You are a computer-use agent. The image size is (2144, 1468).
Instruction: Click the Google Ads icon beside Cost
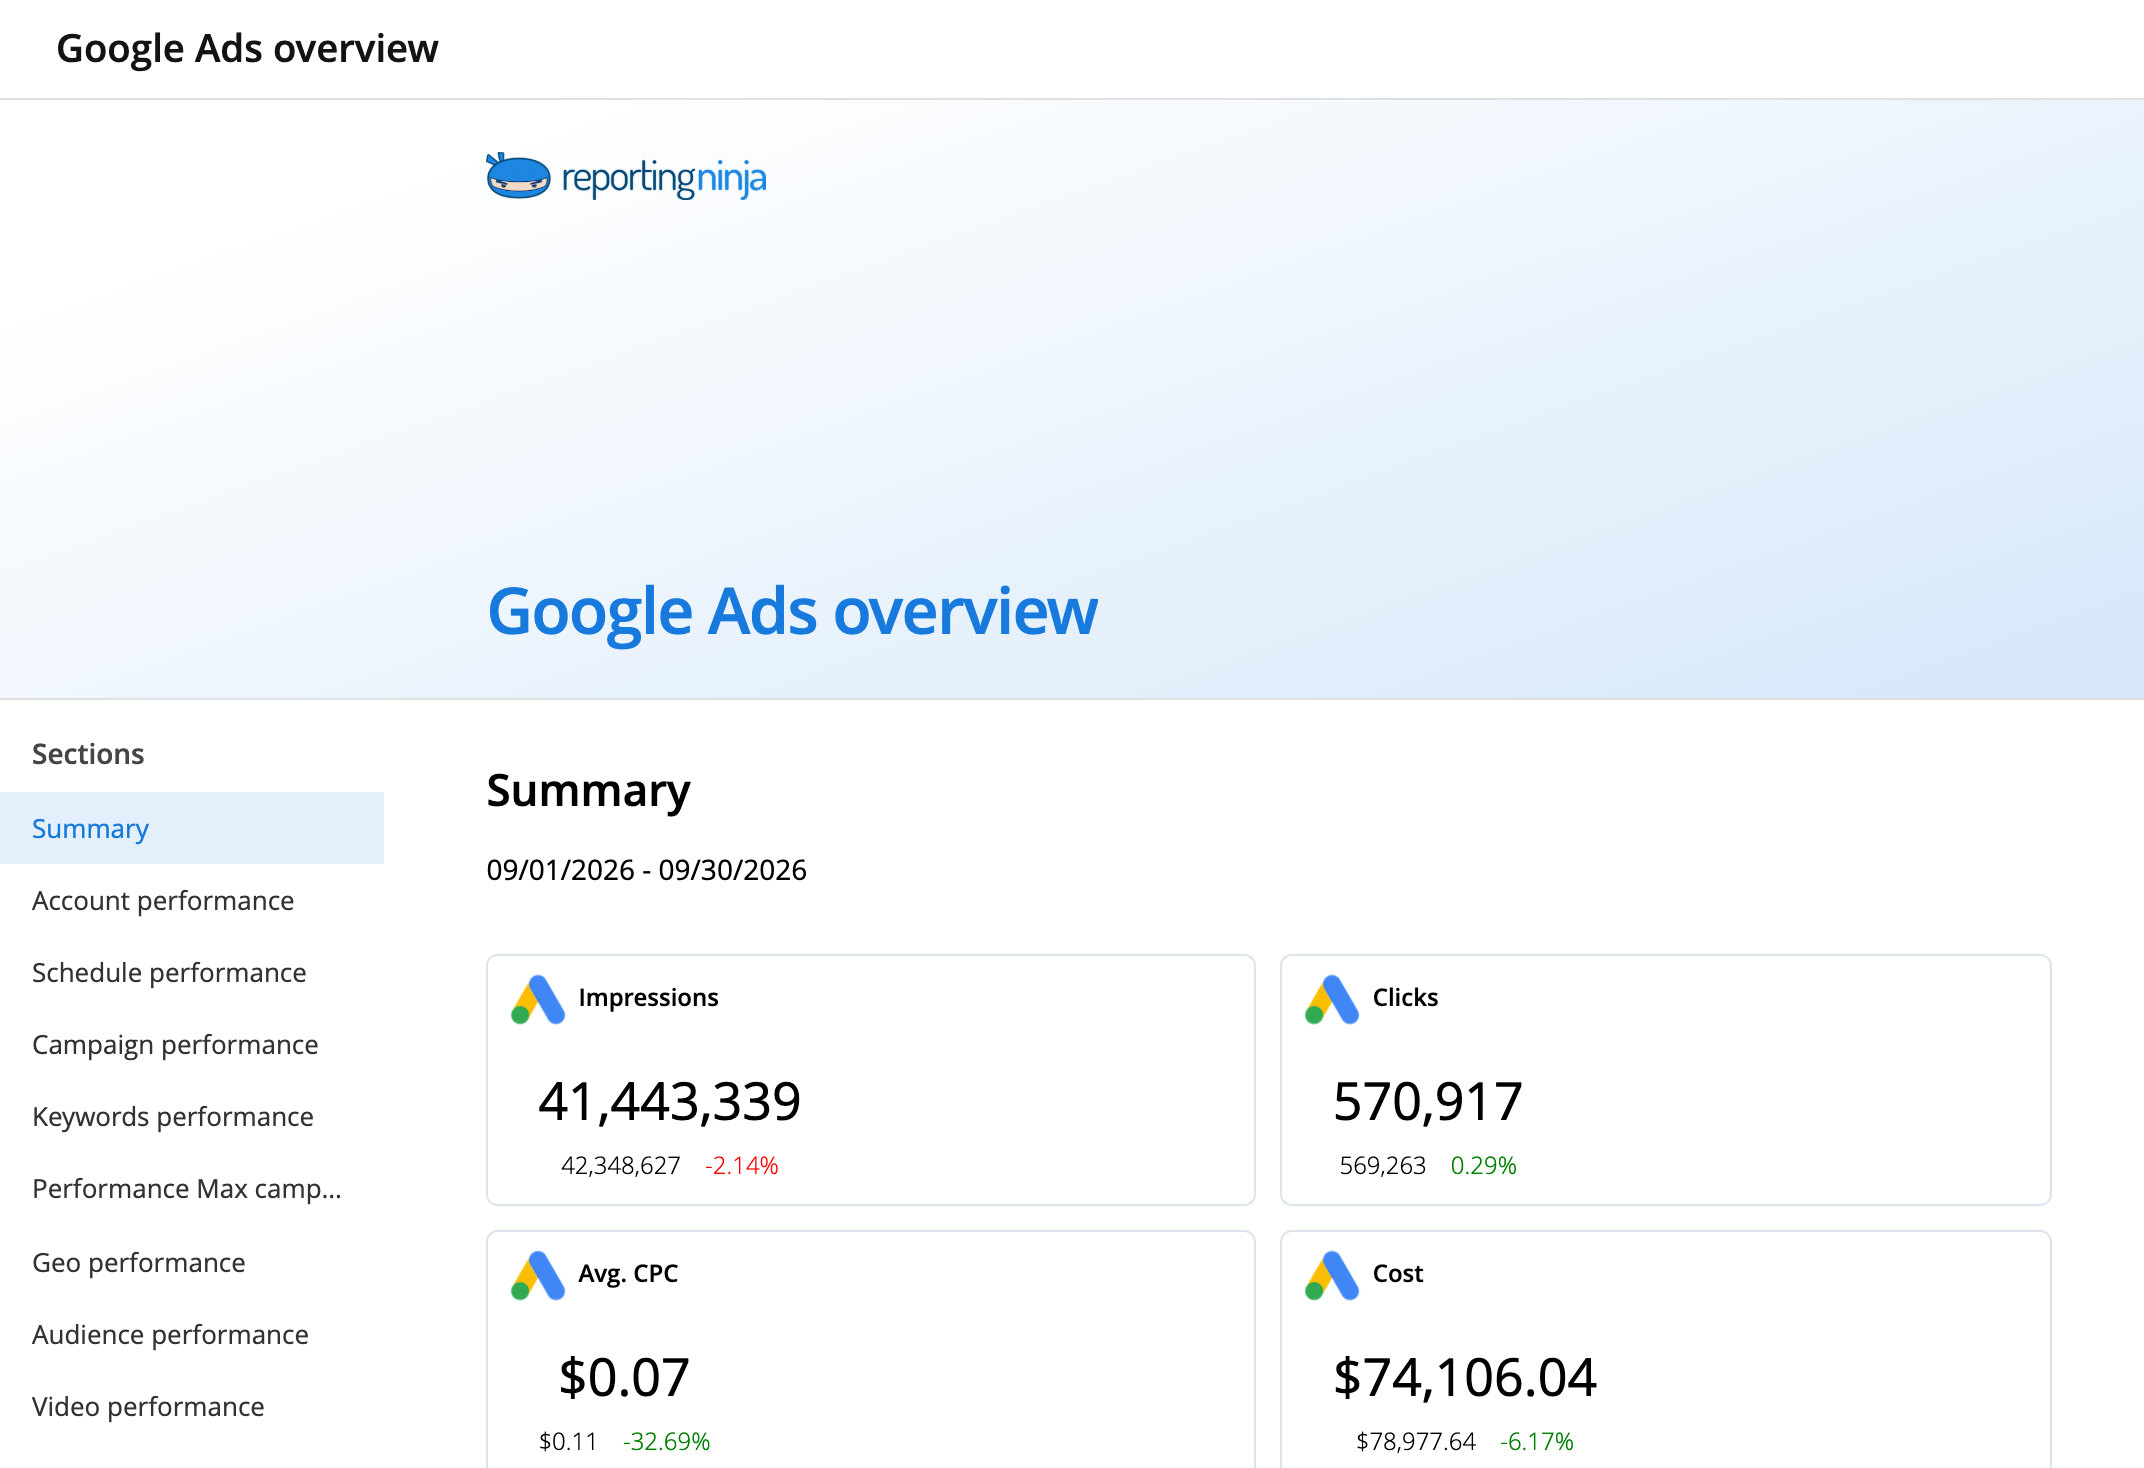click(x=1332, y=1275)
